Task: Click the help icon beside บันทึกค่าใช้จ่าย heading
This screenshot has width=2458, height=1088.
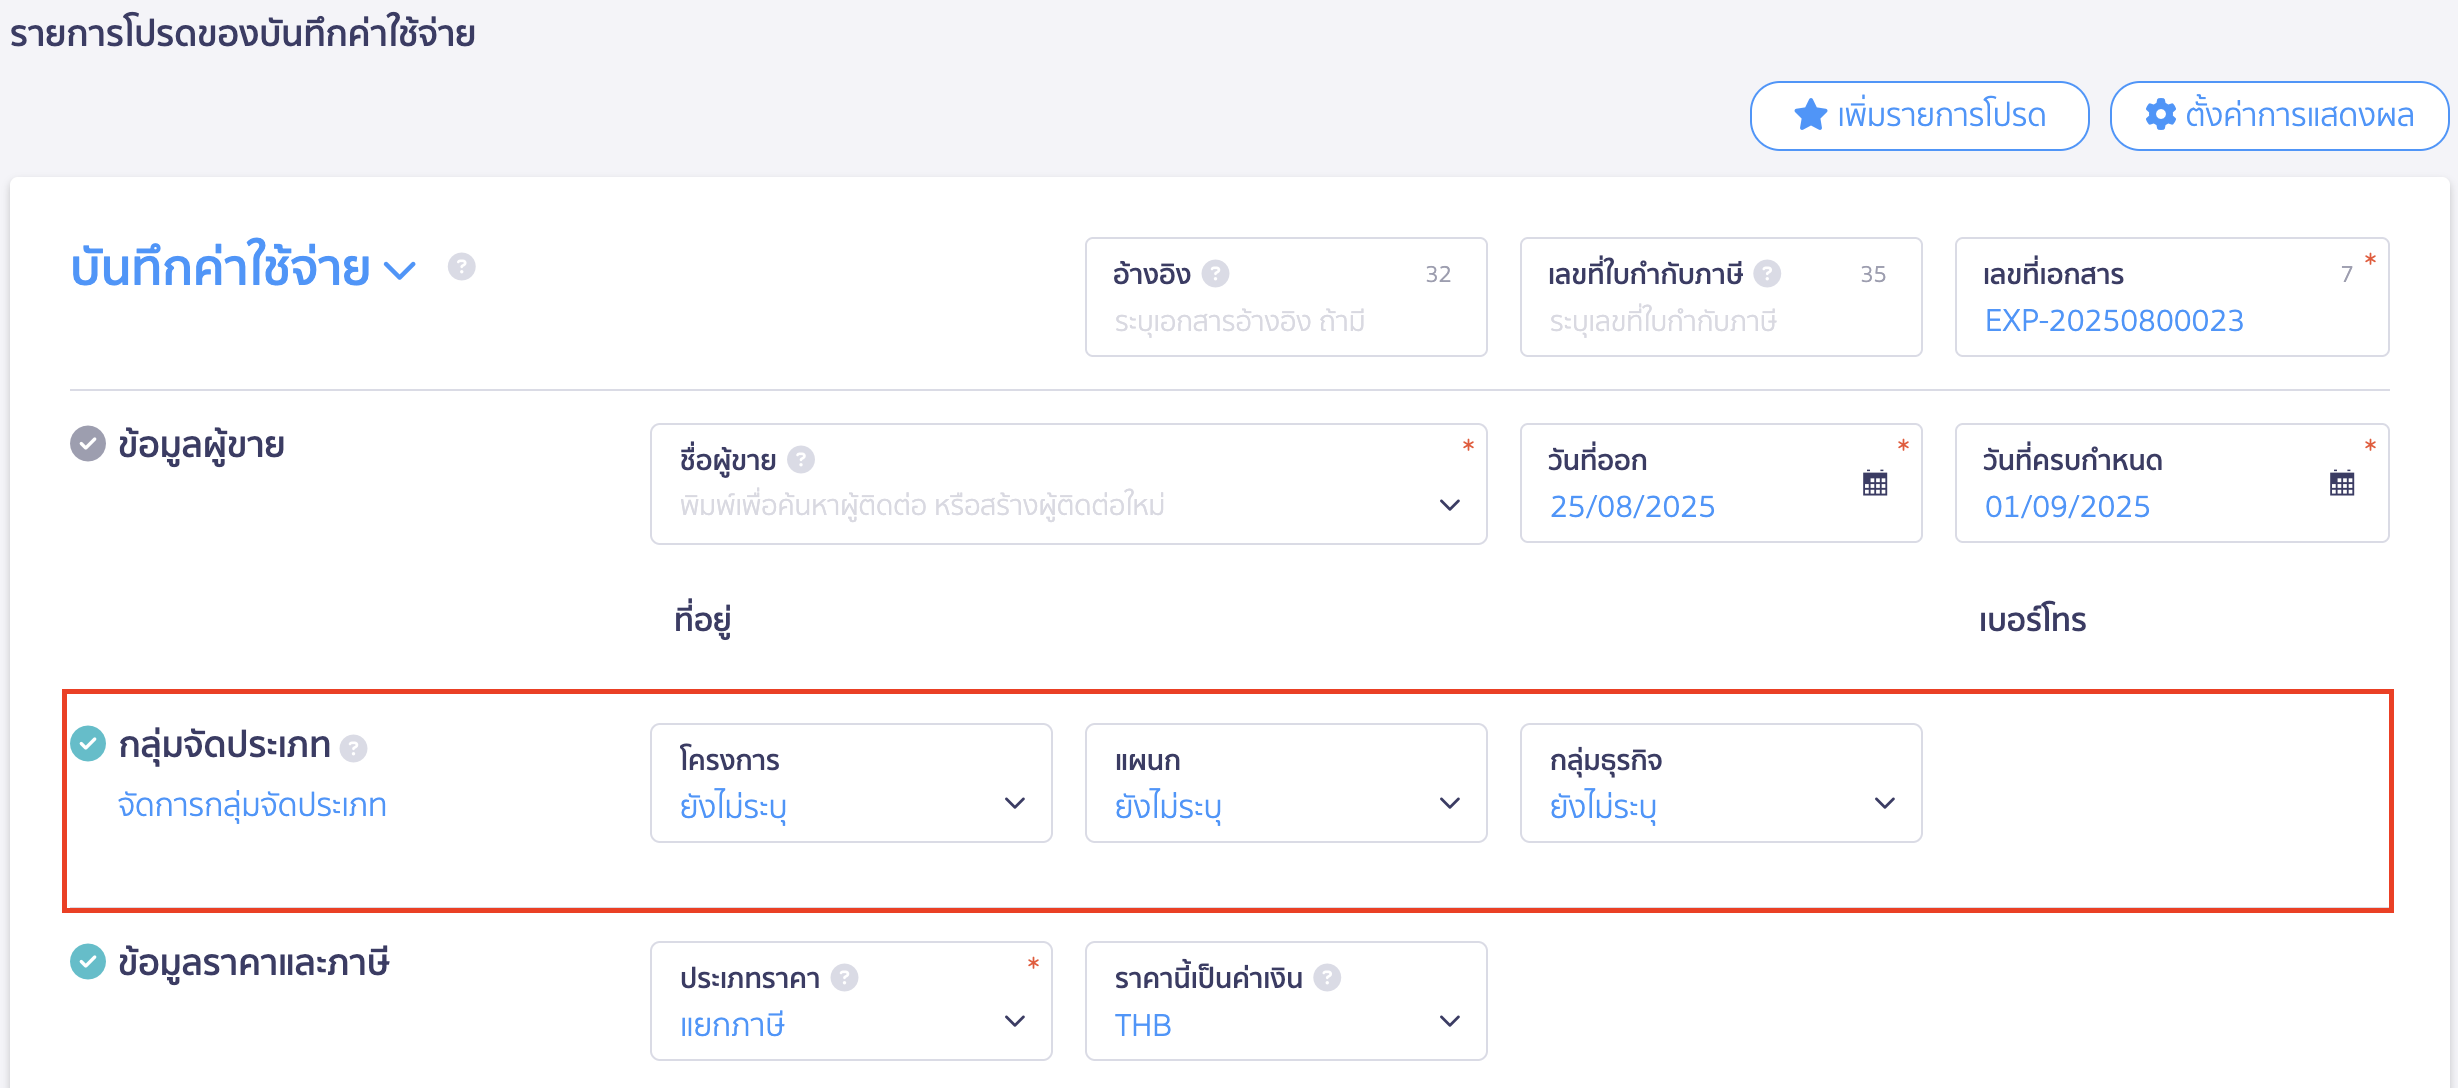Action: pos(461,267)
